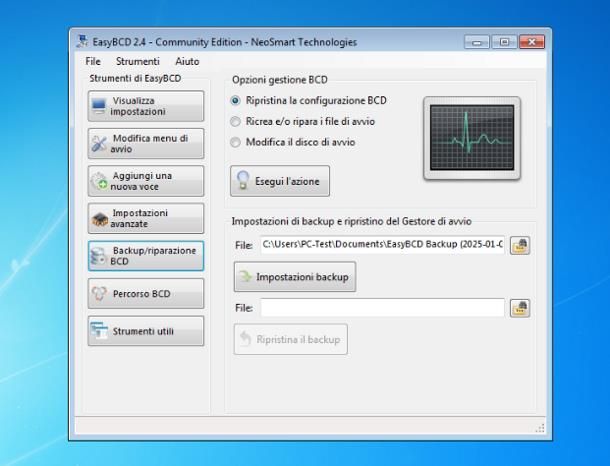Click the green arrow icon on Impostazioni backup
The height and width of the screenshot is (466, 610).
(246, 277)
